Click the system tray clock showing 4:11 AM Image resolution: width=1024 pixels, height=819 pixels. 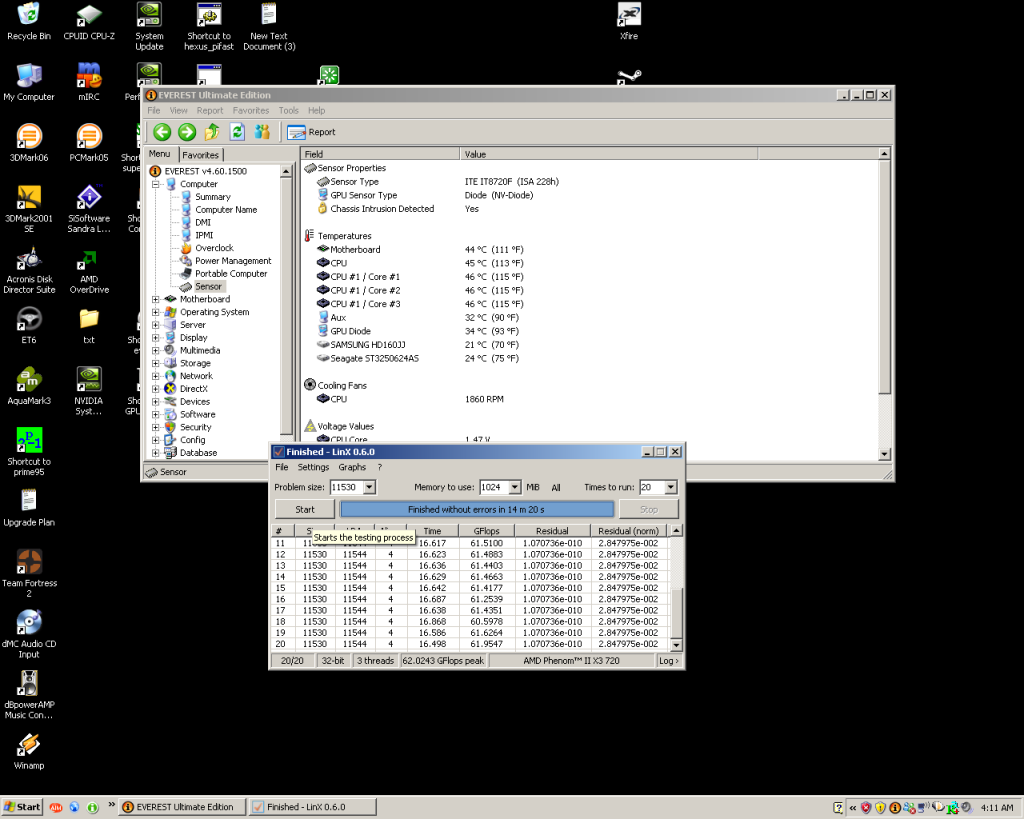997,808
